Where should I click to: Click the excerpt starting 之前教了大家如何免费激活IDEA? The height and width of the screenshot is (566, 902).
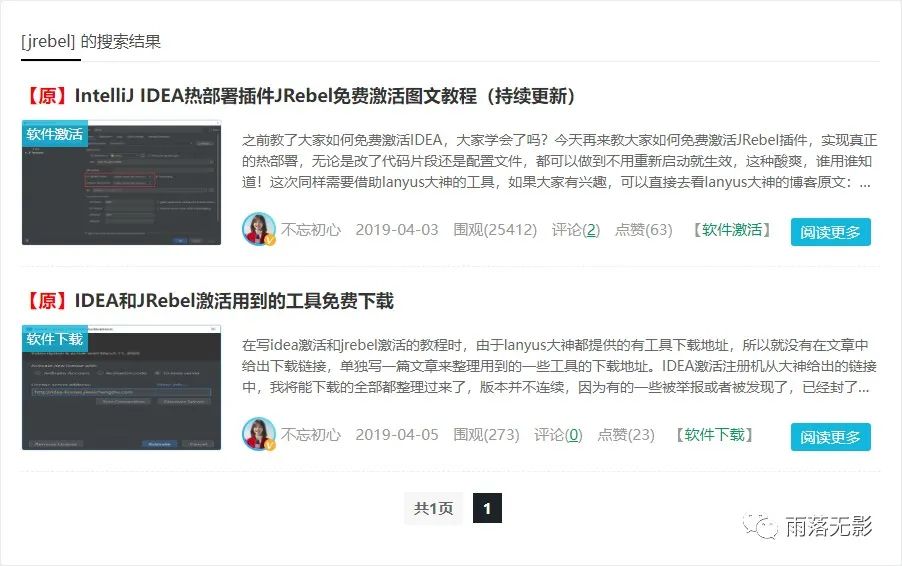559,161
